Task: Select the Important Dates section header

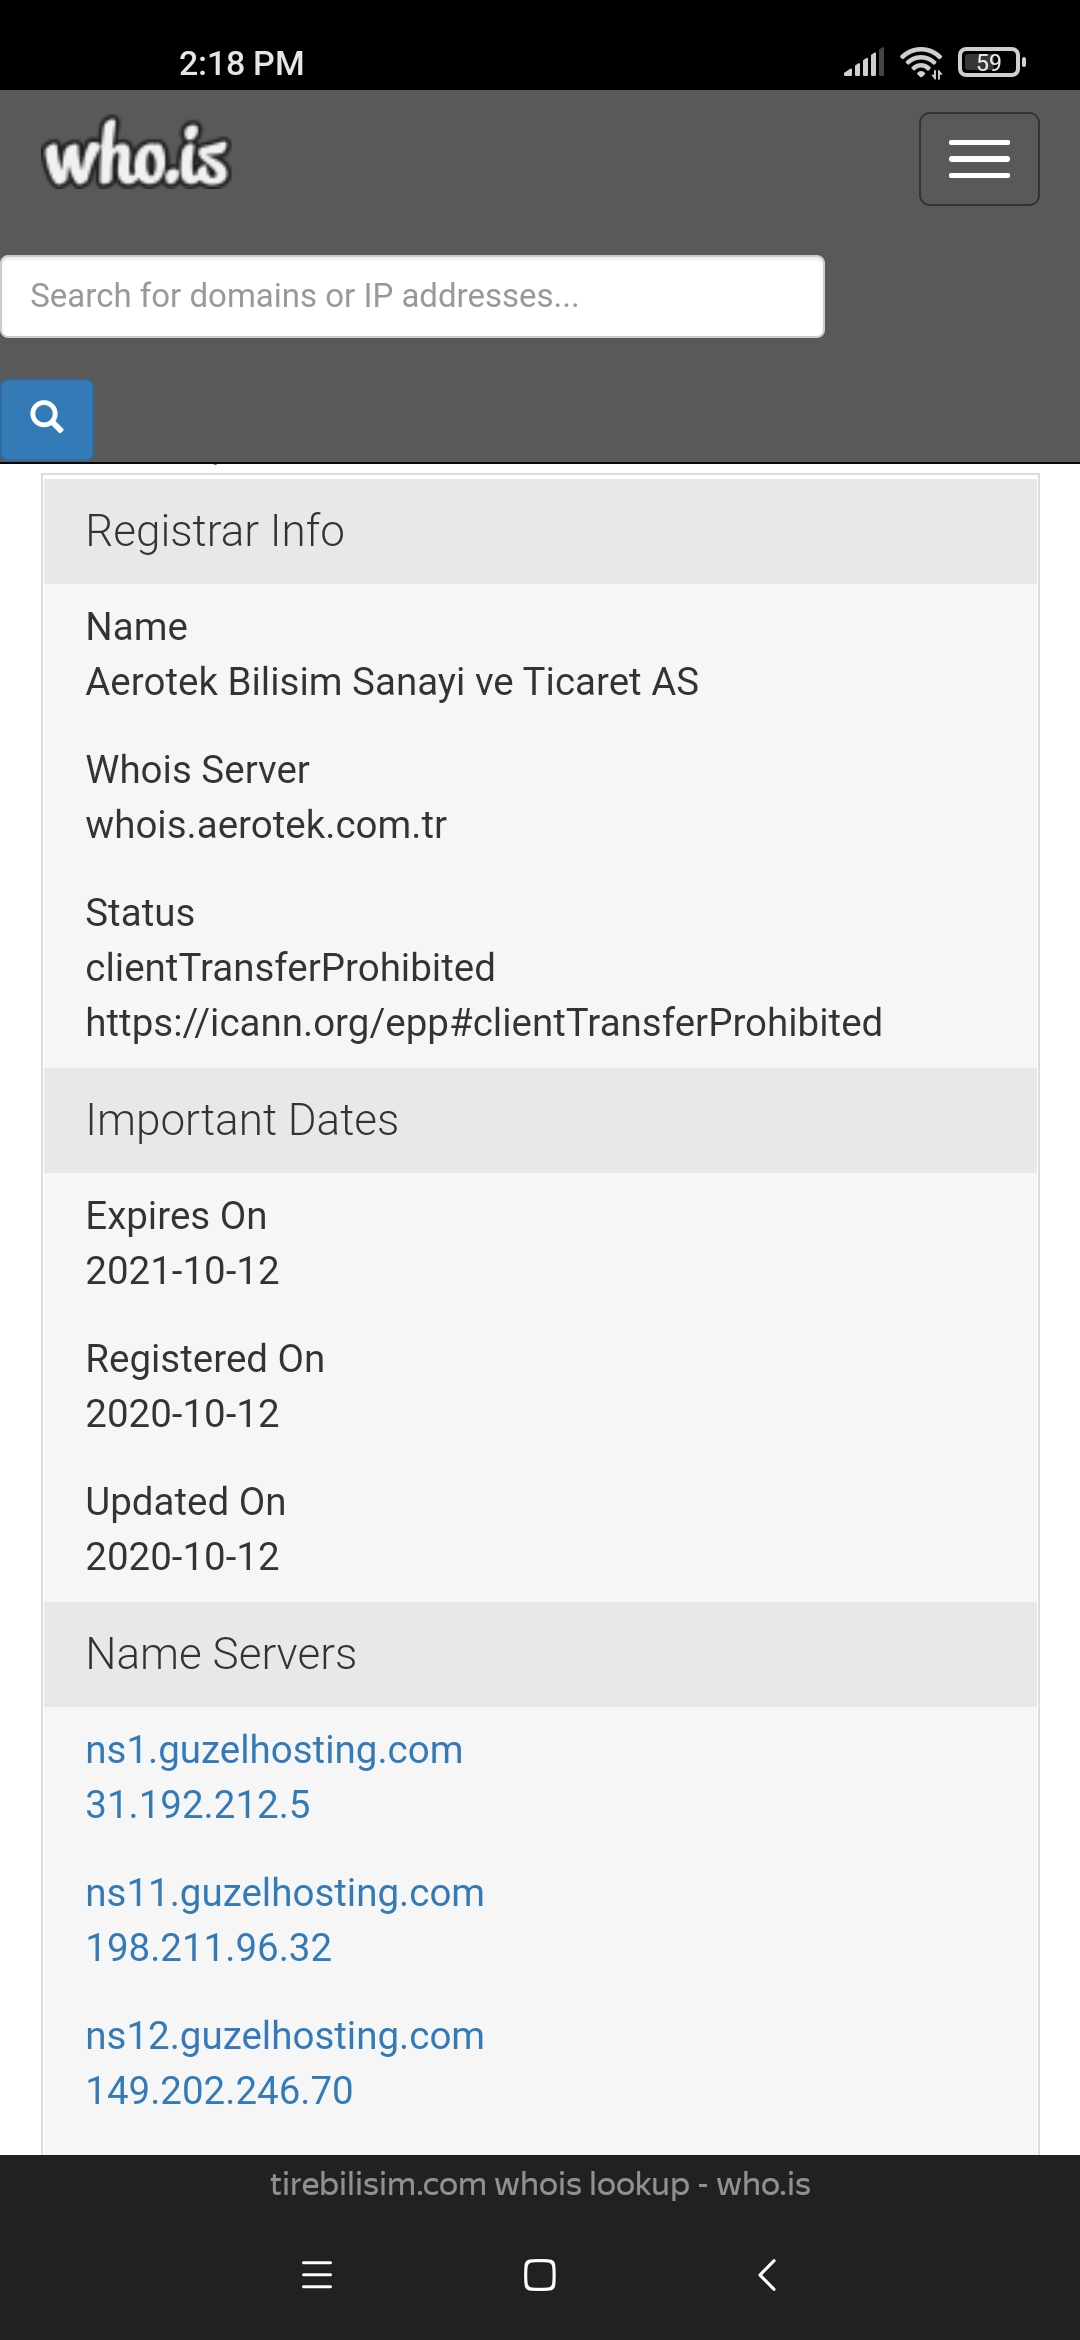Action: point(540,1120)
